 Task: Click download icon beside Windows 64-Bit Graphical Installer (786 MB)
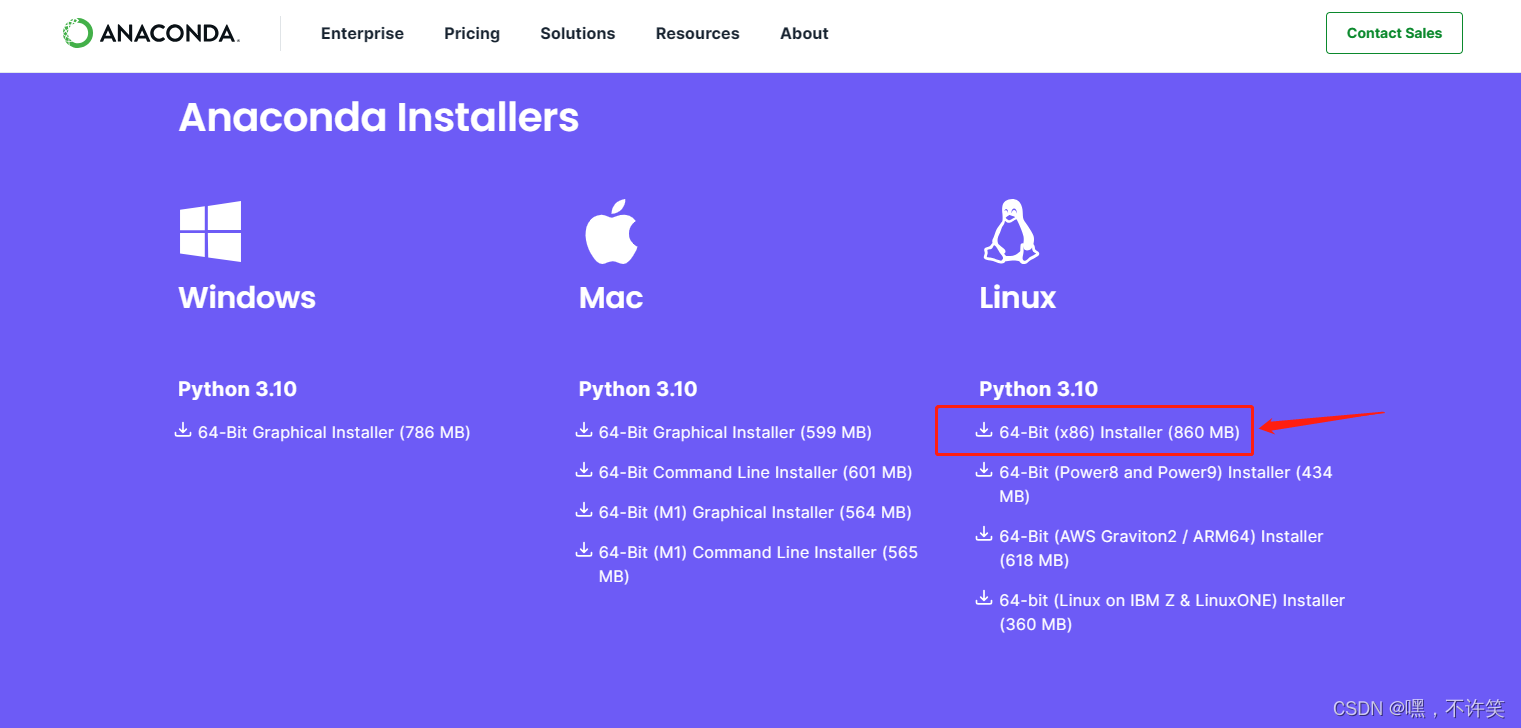pos(183,431)
